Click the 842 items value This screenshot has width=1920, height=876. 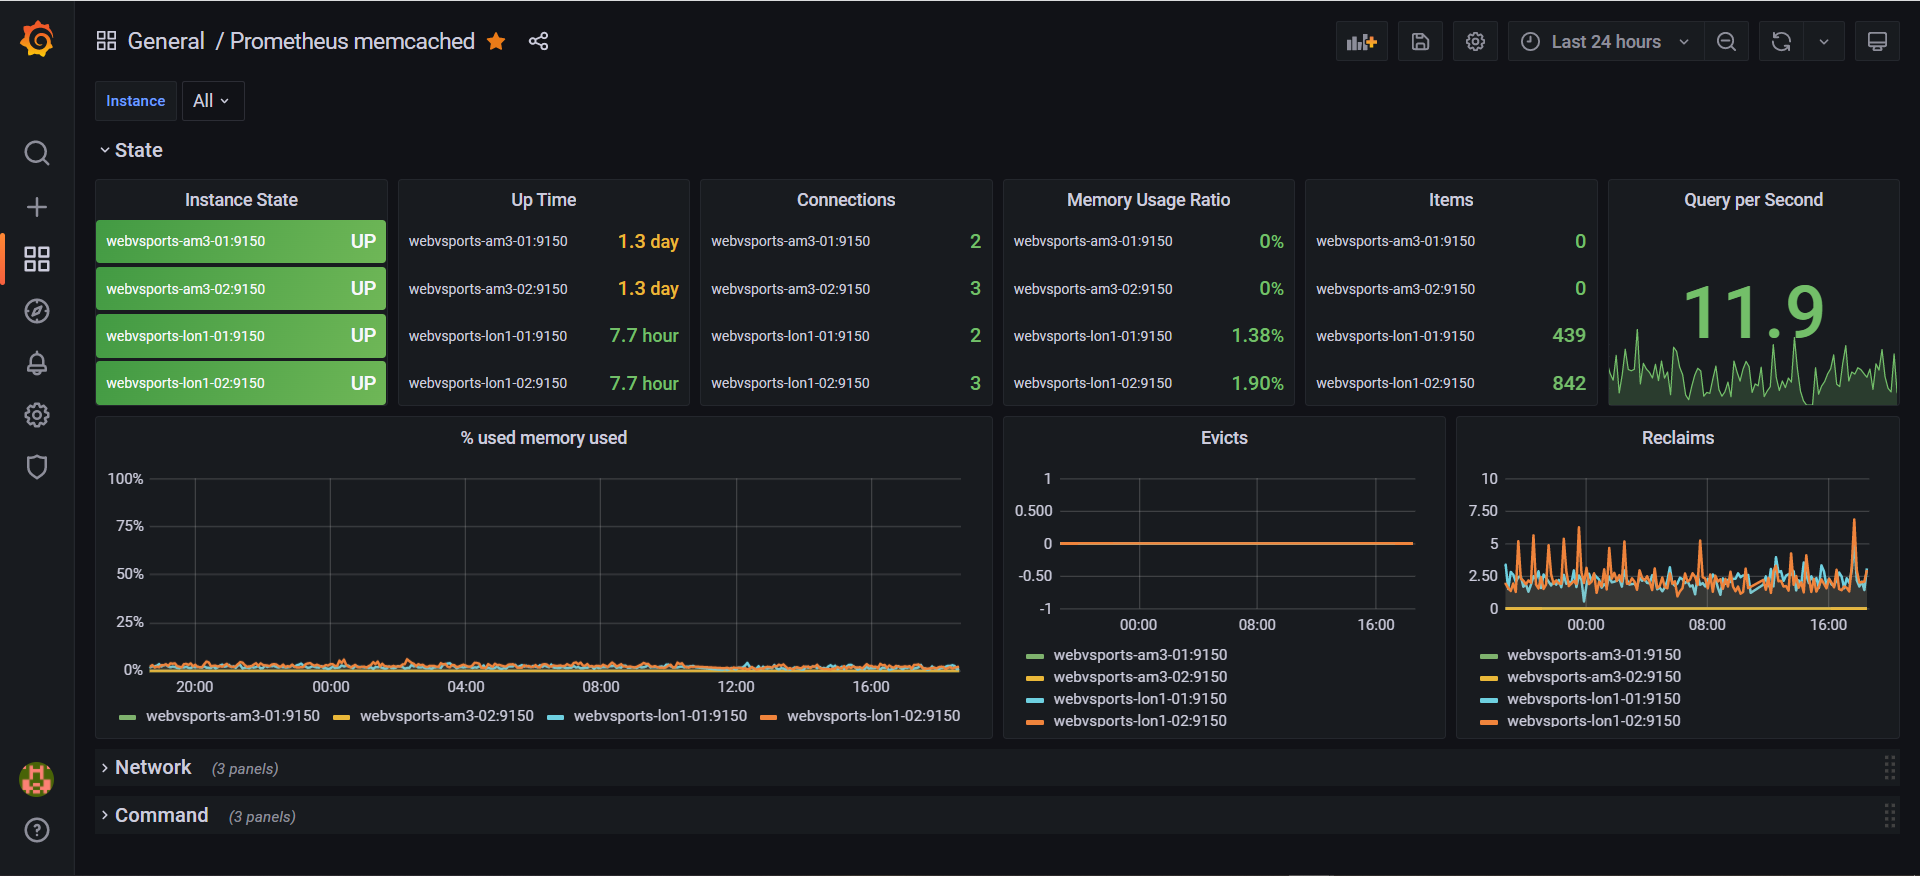[x=1569, y=383]
